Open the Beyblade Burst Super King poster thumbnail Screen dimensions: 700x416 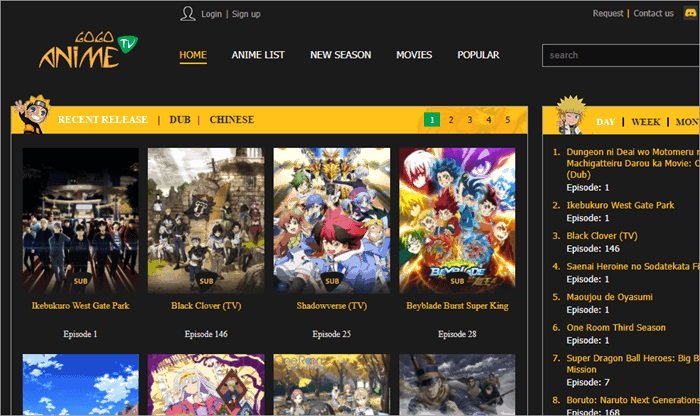tap(457, 221)
